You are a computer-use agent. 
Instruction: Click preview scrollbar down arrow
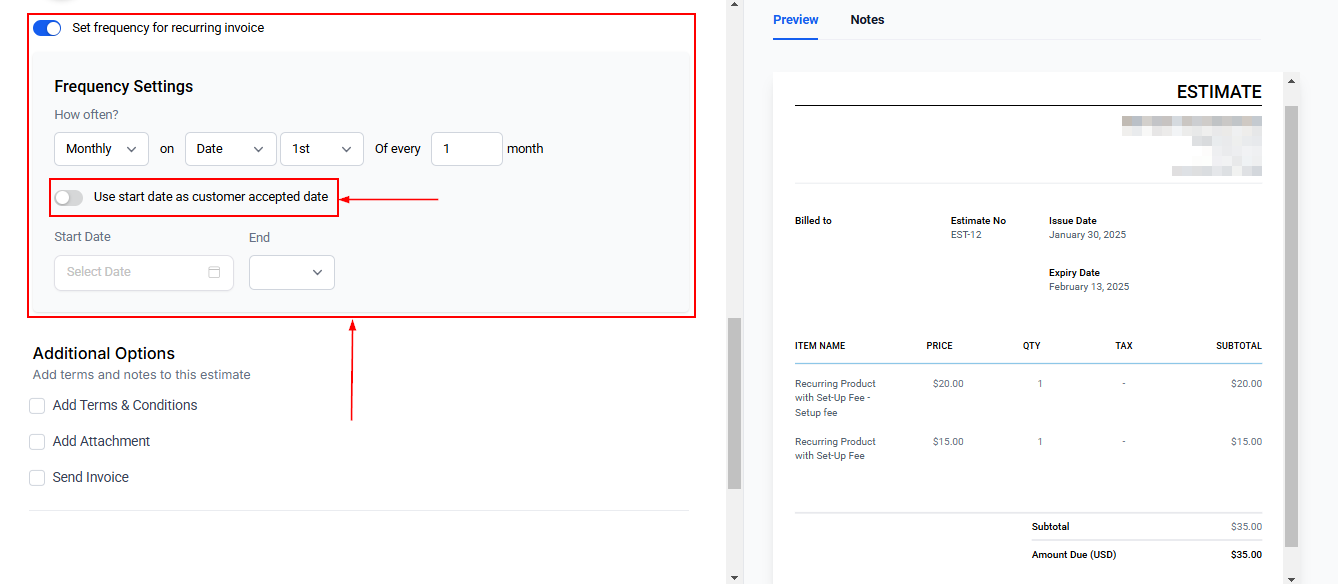(1291, 578)
